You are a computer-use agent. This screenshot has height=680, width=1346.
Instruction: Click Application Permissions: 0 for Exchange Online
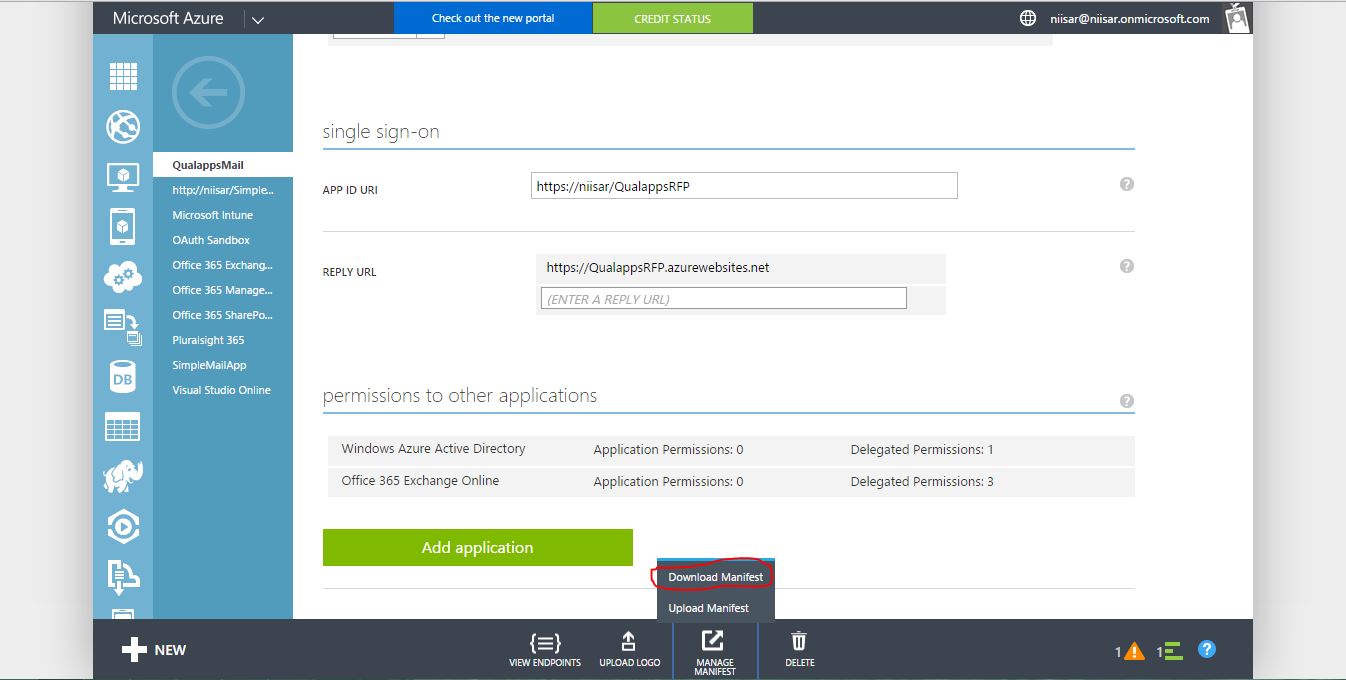coord(668,482)
